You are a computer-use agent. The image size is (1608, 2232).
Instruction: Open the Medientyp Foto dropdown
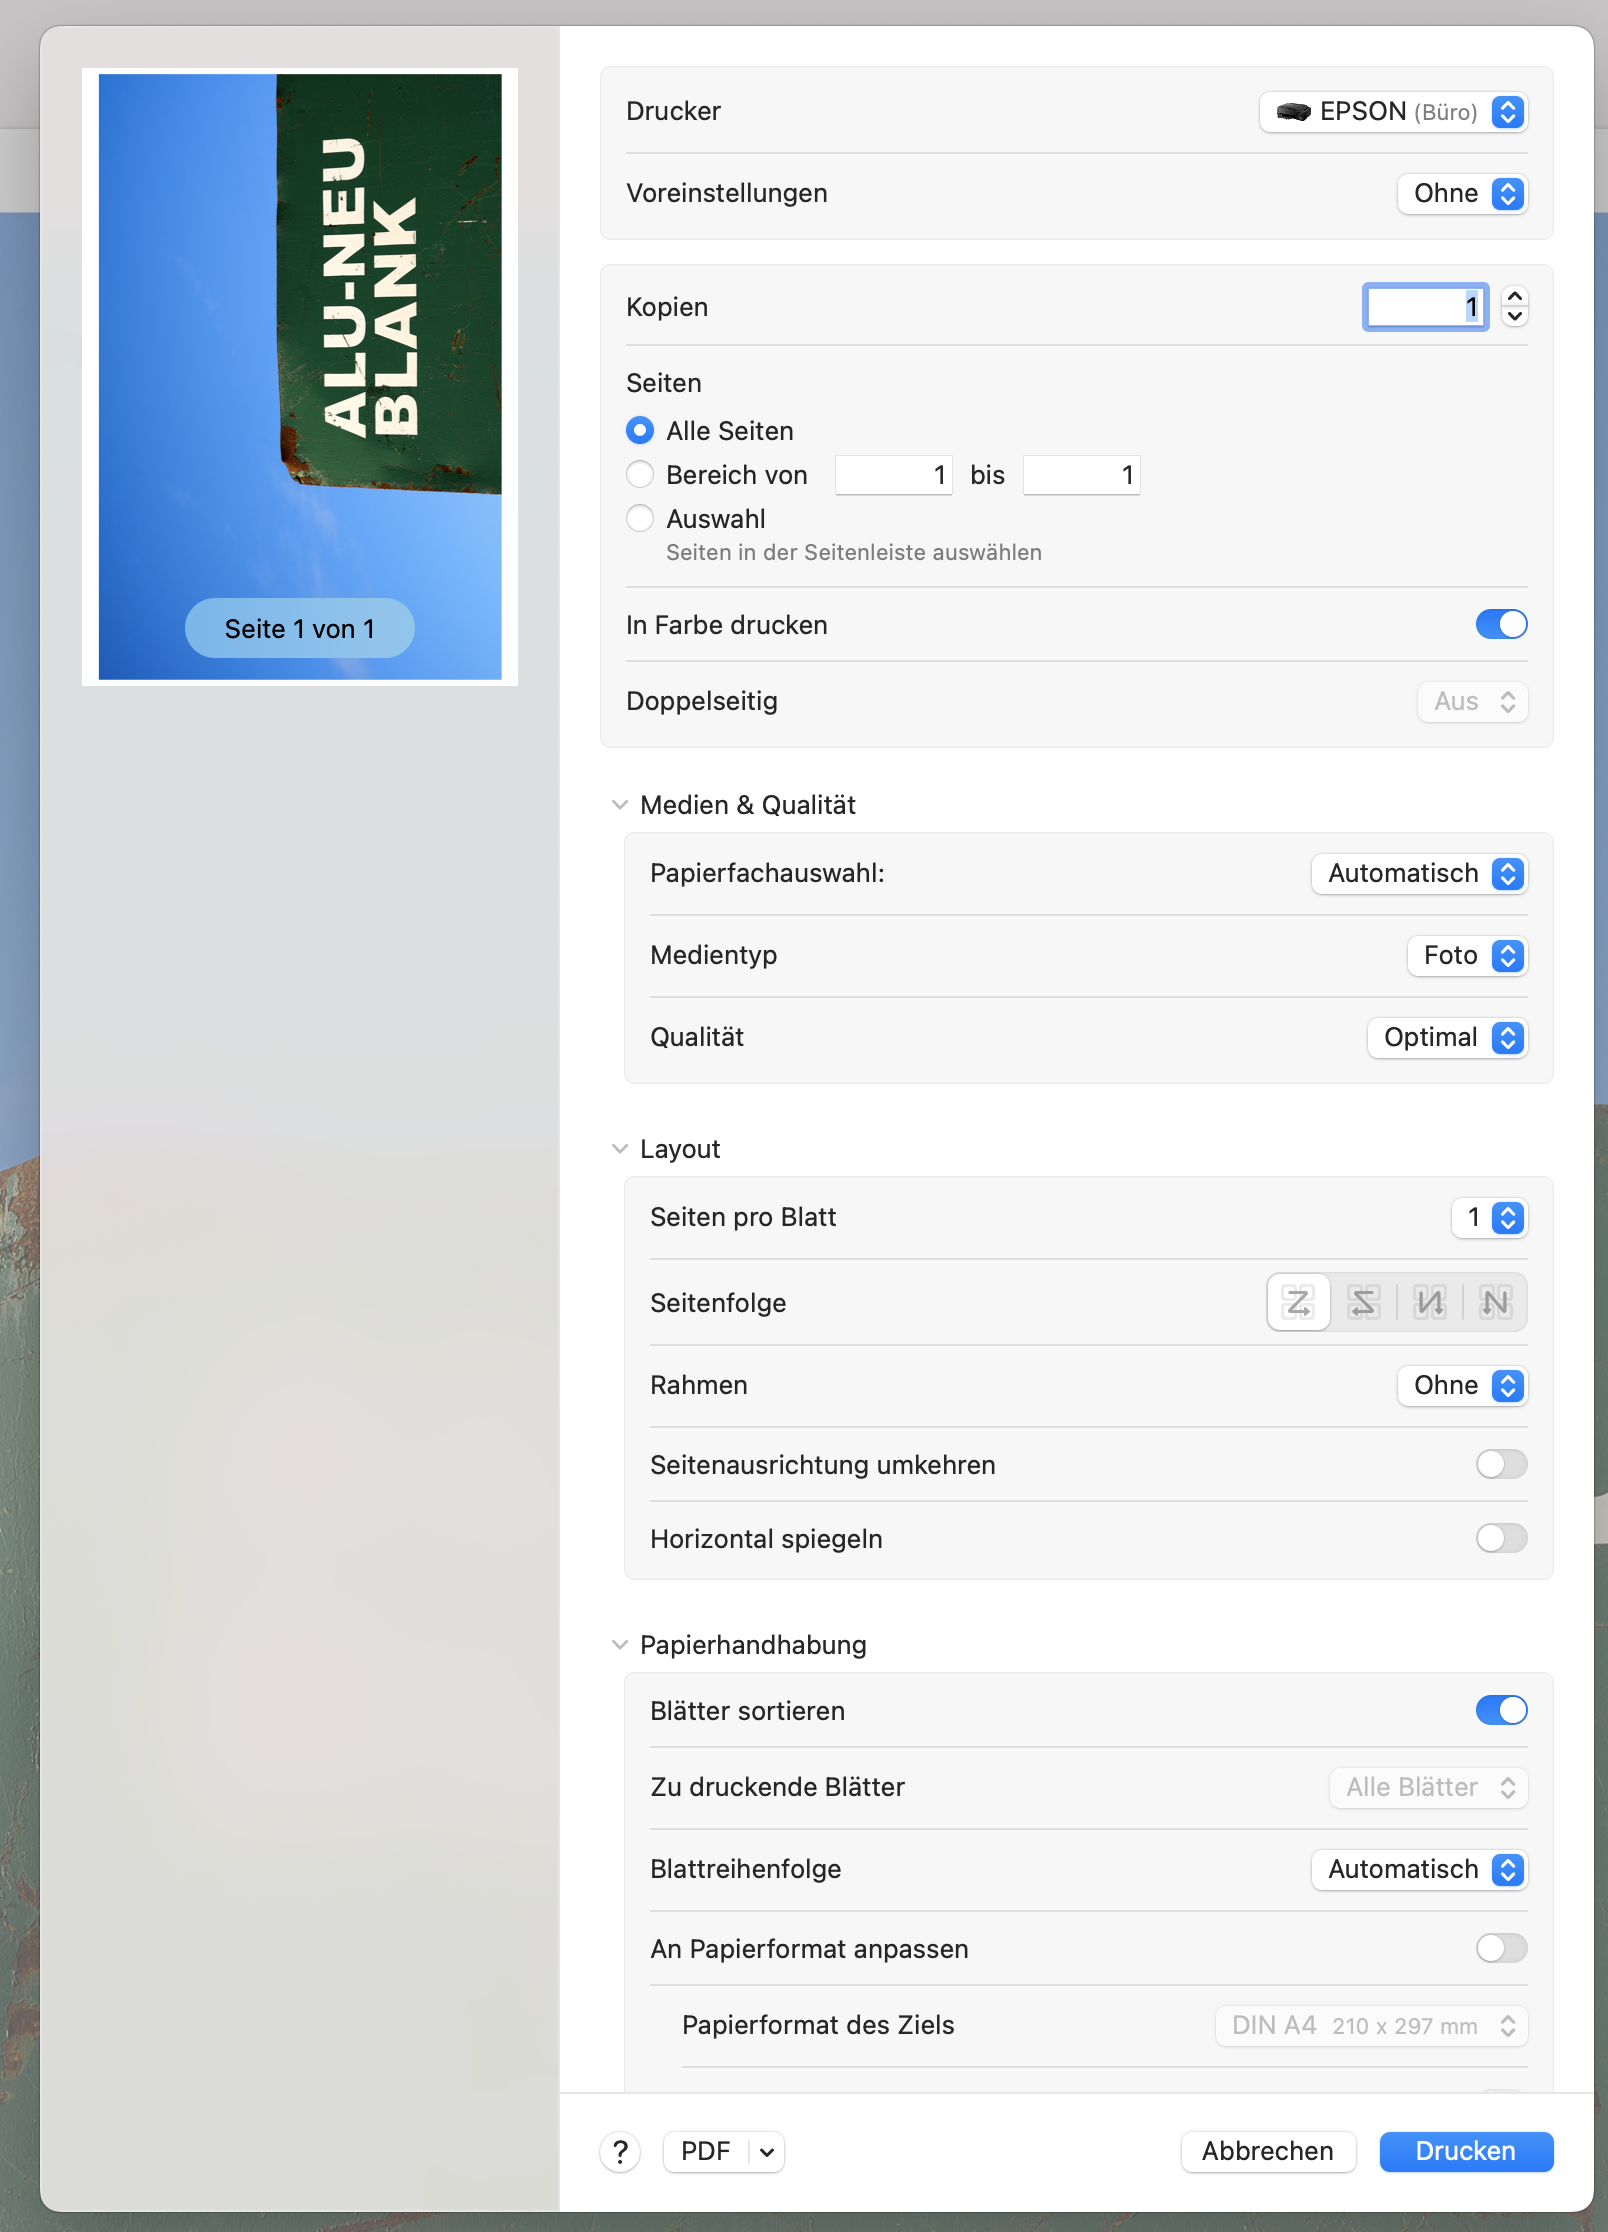[x=1466, y=955]
